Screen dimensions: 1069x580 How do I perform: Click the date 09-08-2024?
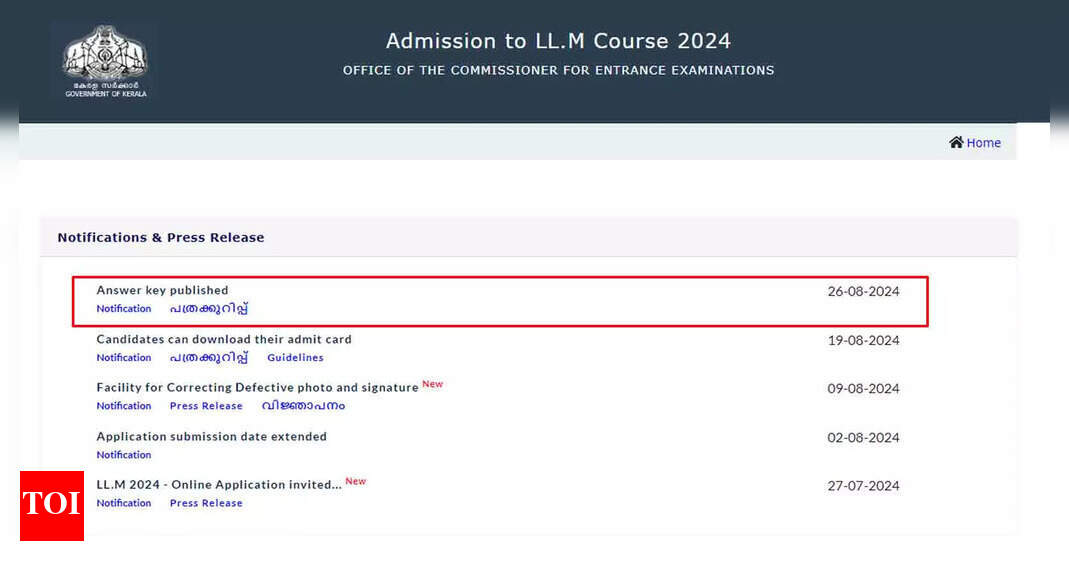tap(863, 389)
